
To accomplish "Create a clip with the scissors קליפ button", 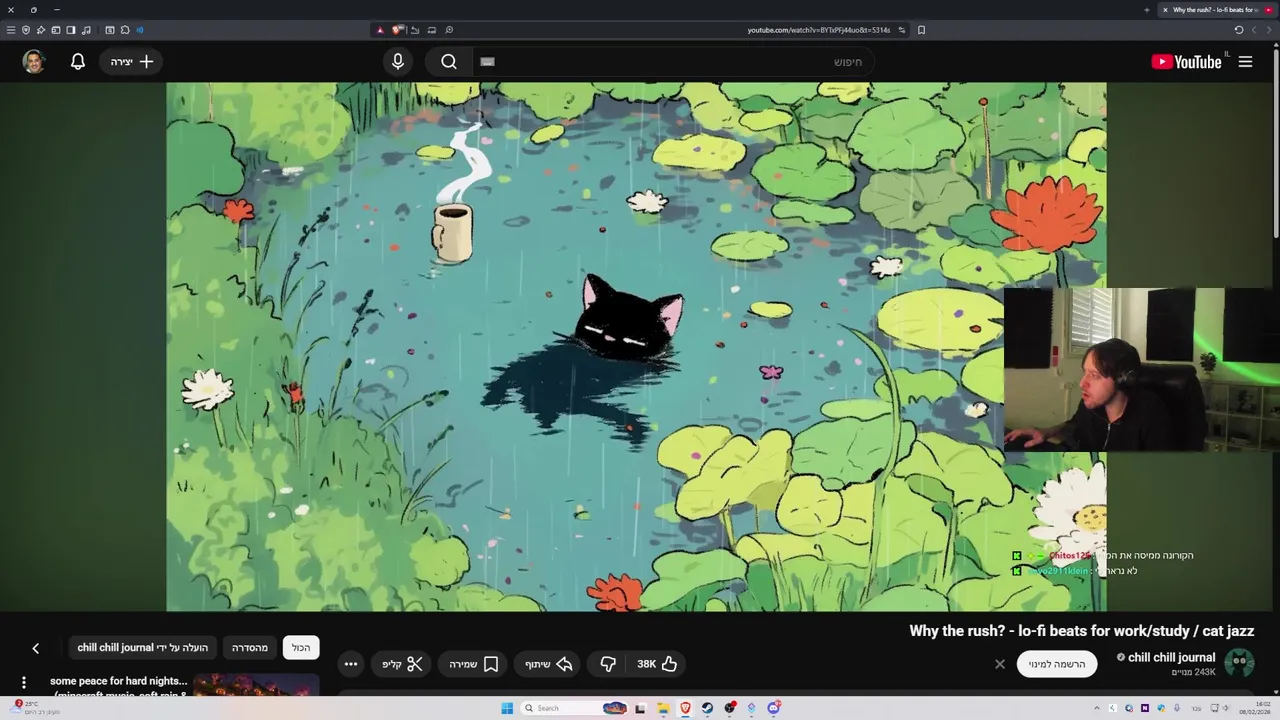I will (402, 664).
